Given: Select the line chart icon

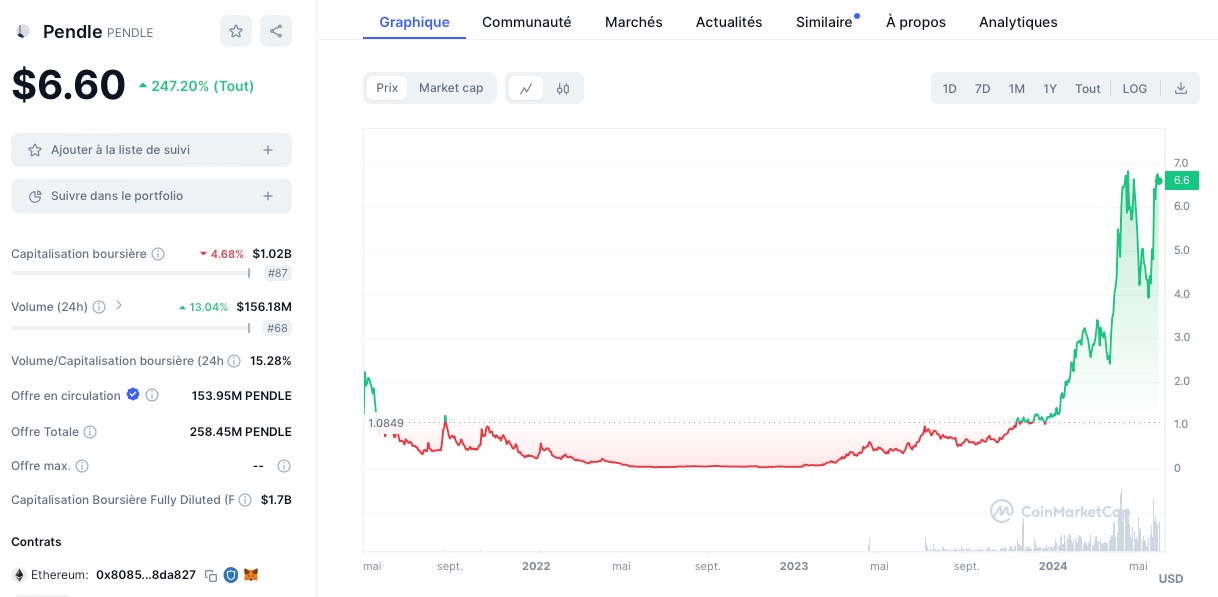Looking at the screenshot, I should [x=526, y=88].
